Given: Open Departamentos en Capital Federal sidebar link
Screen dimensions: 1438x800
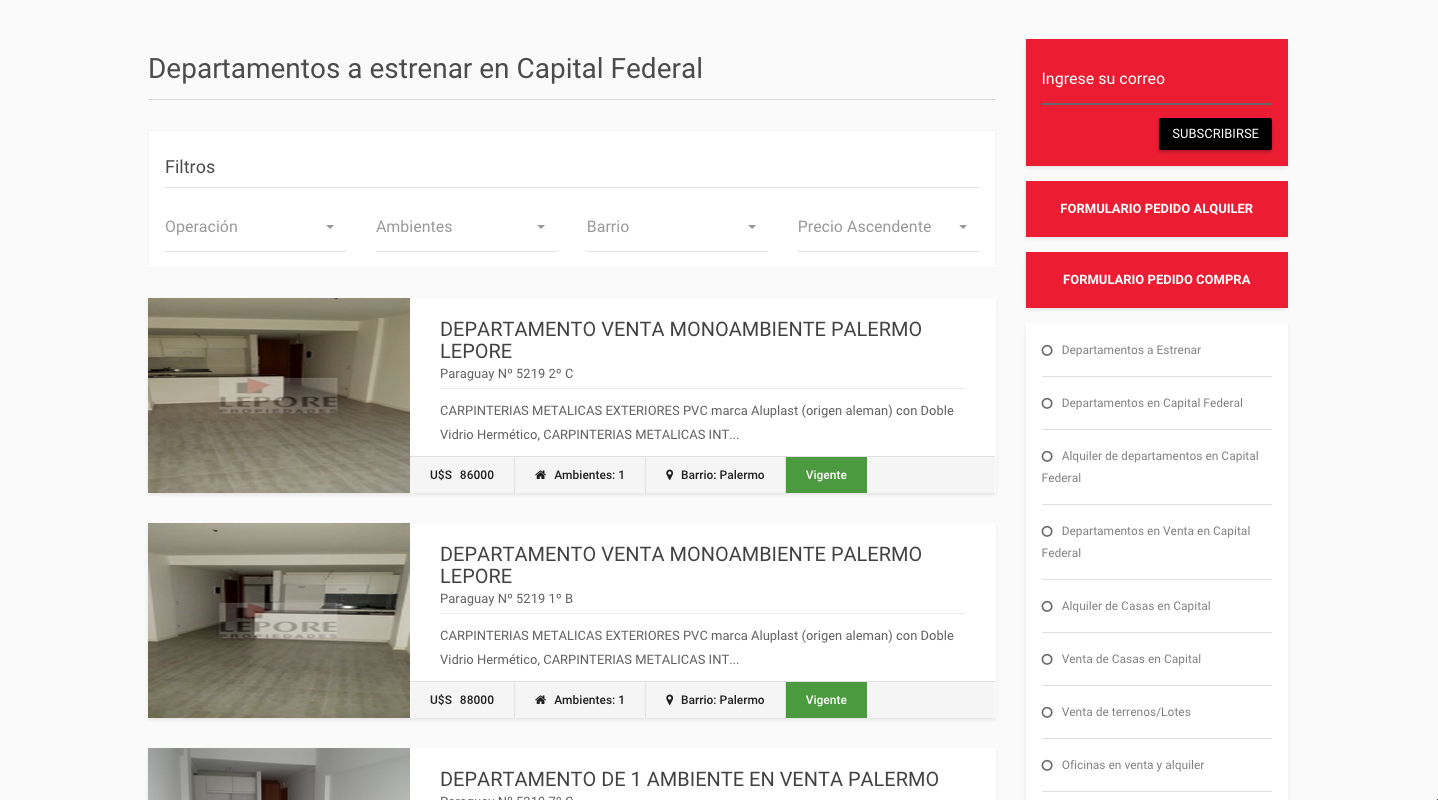Looking at the screenshot, I should pos(1152,403).
